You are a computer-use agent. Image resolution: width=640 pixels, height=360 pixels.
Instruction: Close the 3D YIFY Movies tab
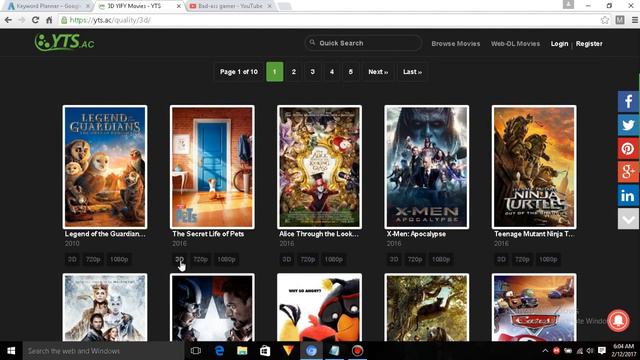(178, 6)
